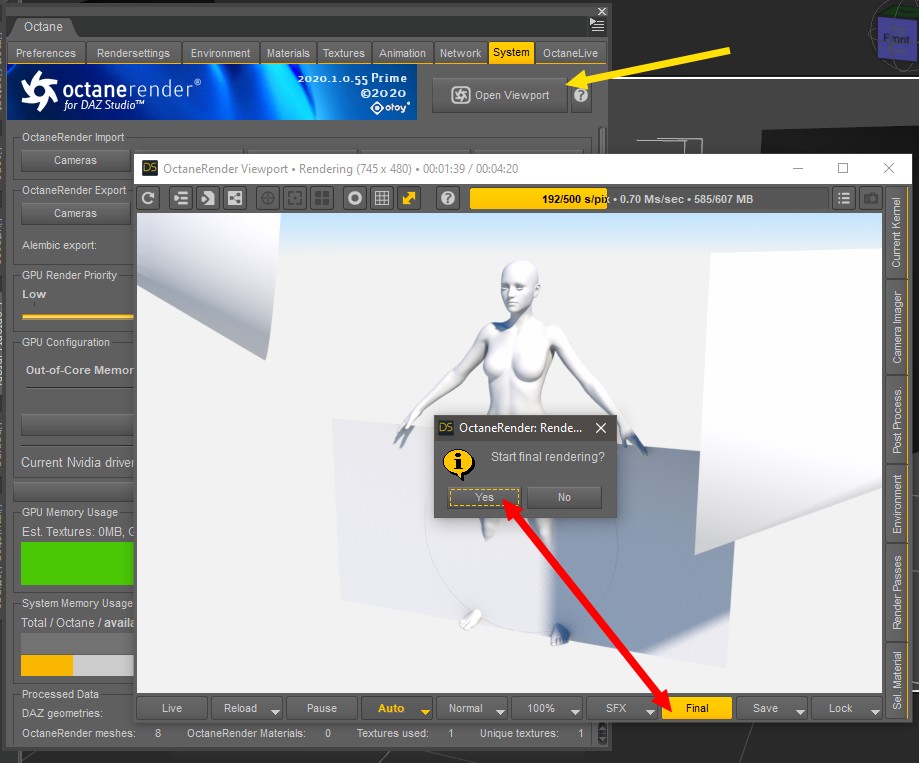Open the Save dropdown
This screenshot has height=763, width=919.
point(800,711)
